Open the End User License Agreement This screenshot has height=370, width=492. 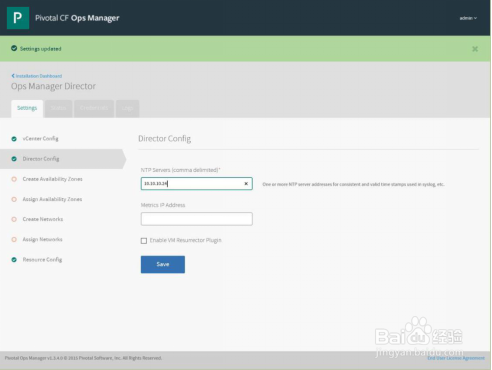(x=456, y=358)
